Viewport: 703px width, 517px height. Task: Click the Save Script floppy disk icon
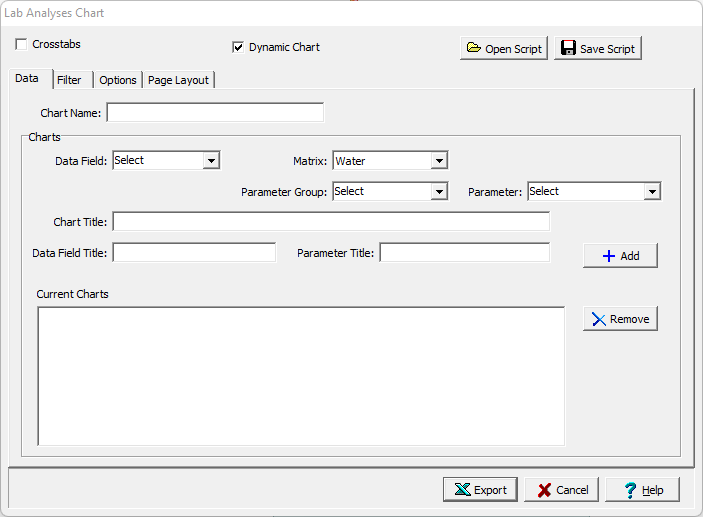click(568, 49)
